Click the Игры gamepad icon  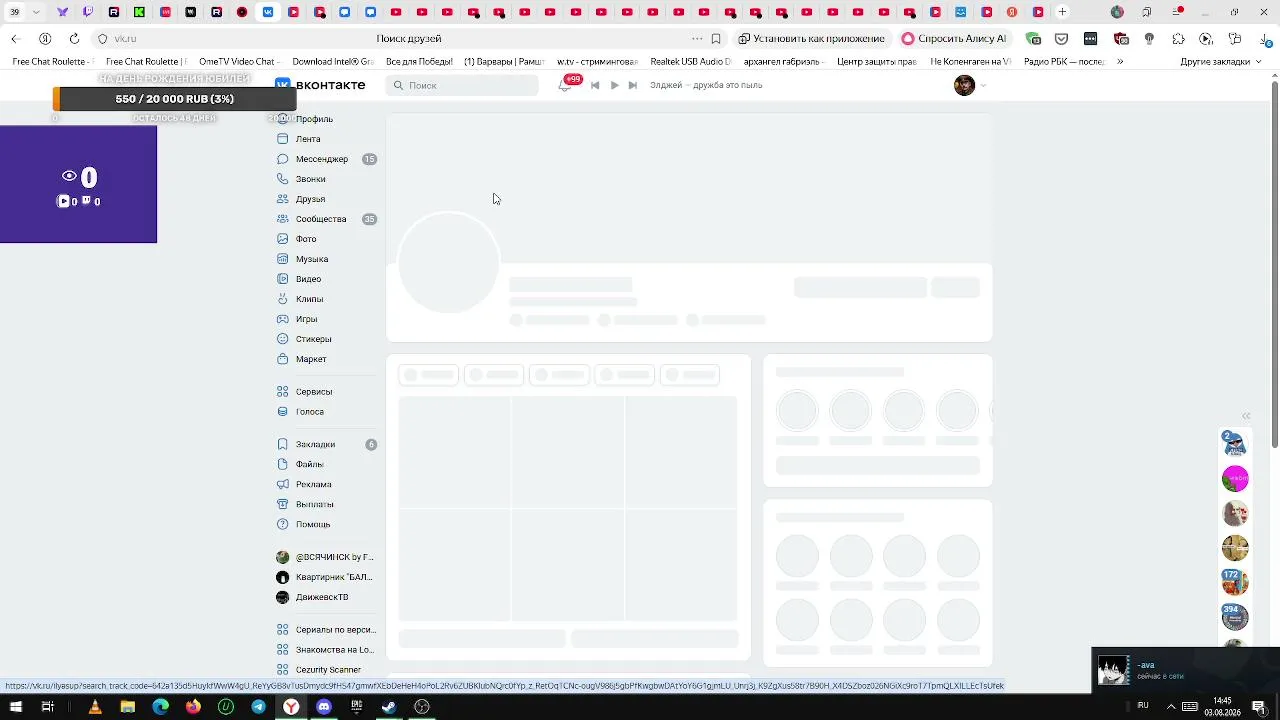click(x=283, y=319)
